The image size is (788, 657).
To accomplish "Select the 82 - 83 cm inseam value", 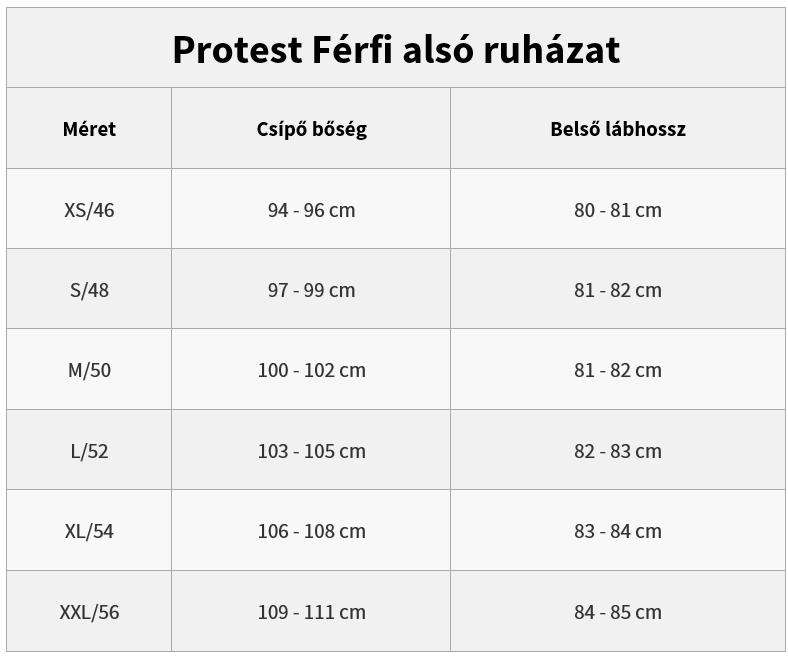I will (617, 451).
